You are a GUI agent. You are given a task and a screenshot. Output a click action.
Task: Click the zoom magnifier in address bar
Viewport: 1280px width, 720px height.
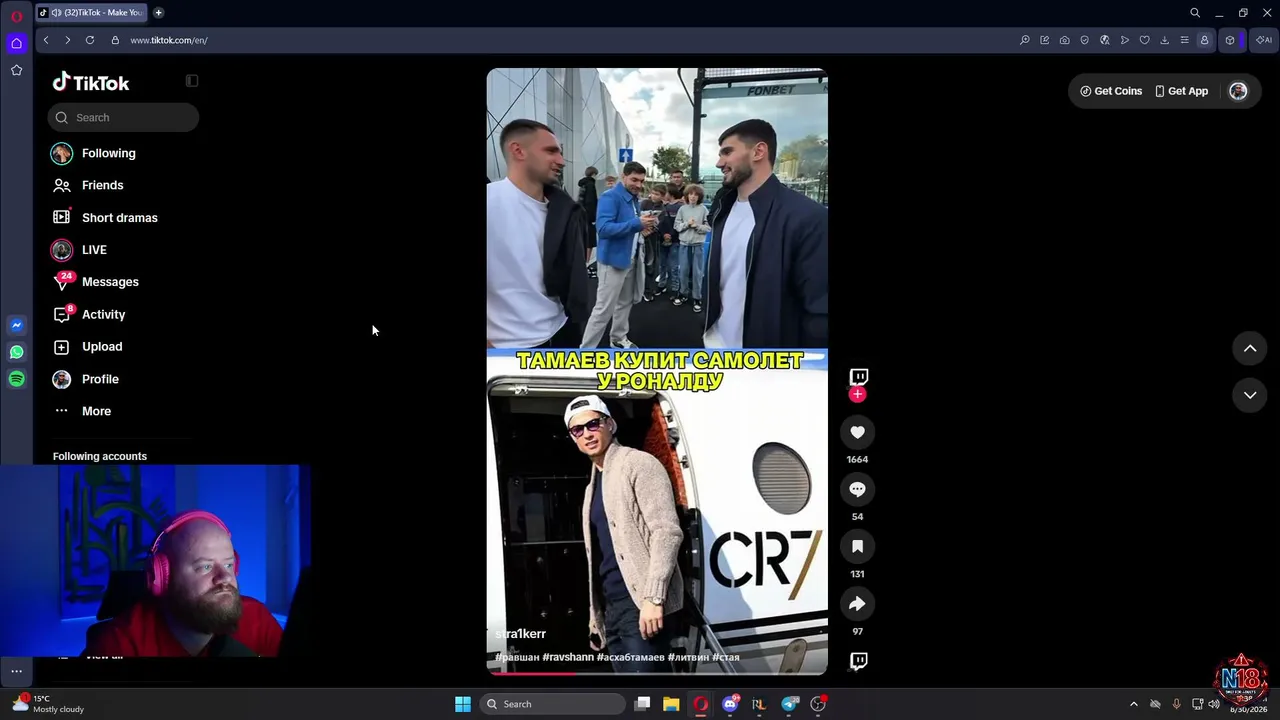coord(1025,40)
